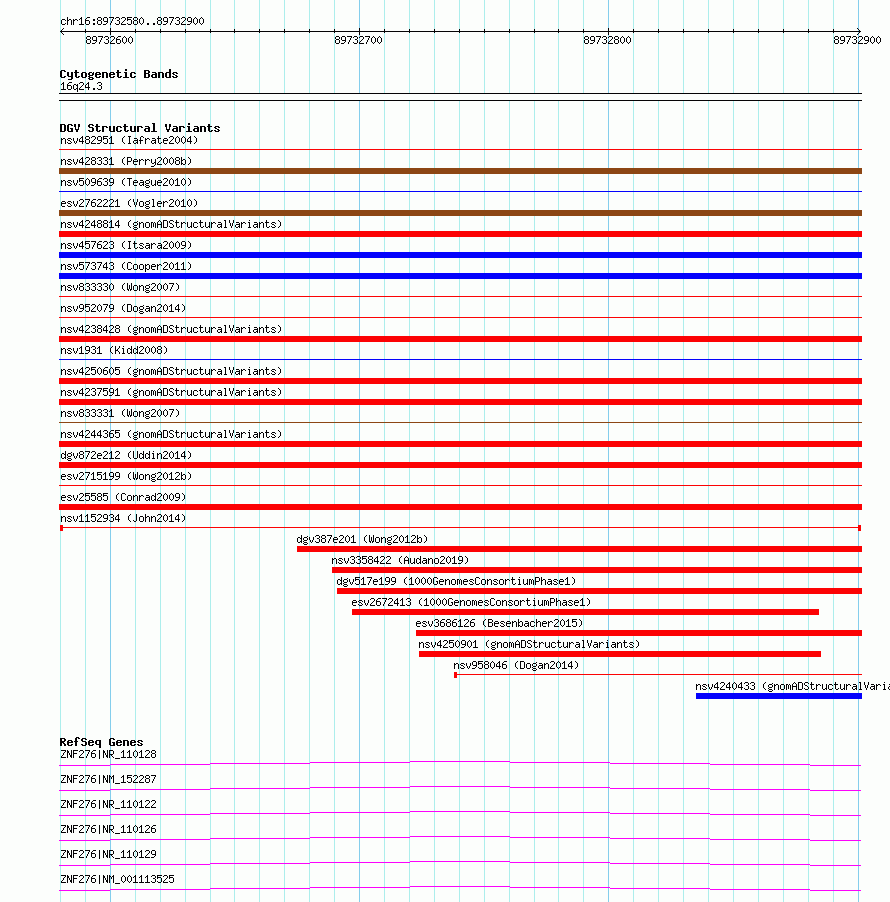The image size is (890, 902).
Task: Open nsv4250901 gnomAD variant label
Action: point(529,644)
